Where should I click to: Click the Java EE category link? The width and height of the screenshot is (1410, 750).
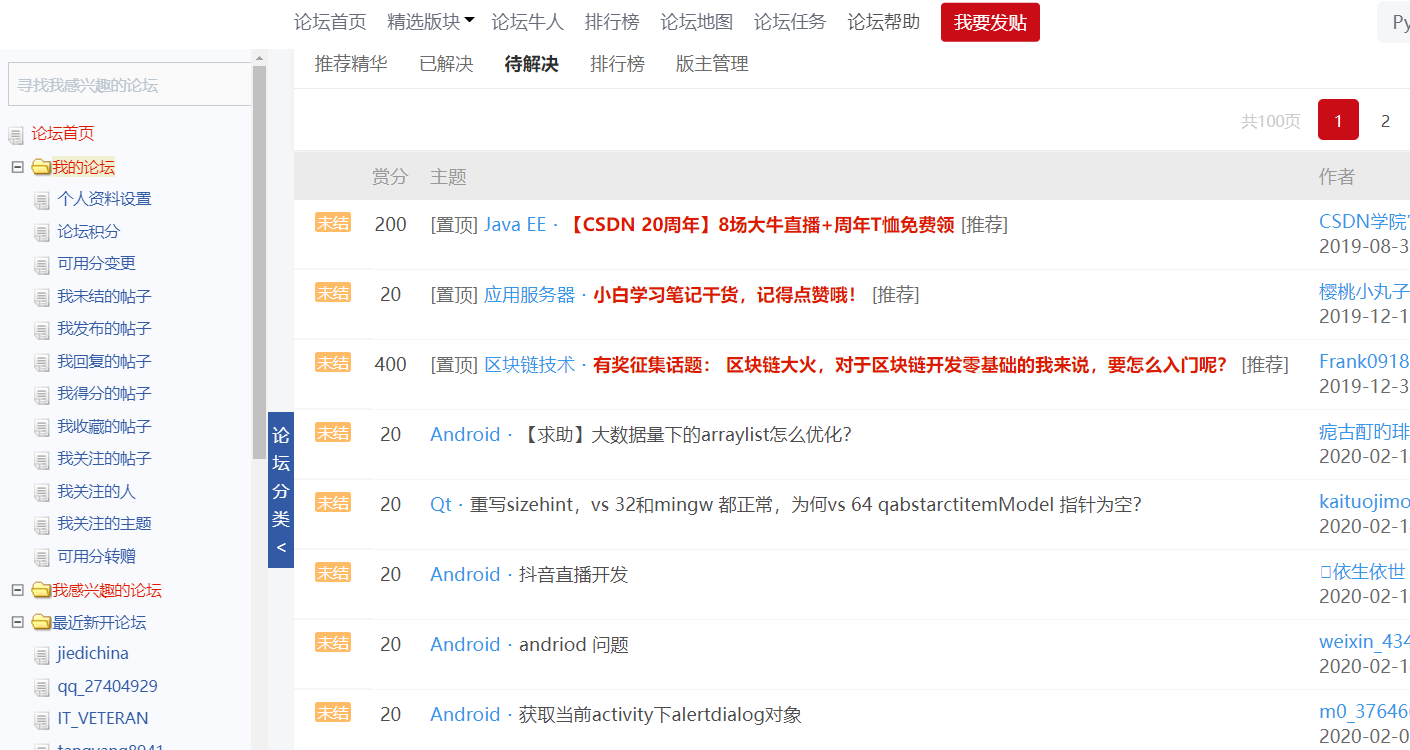point(515,225)
